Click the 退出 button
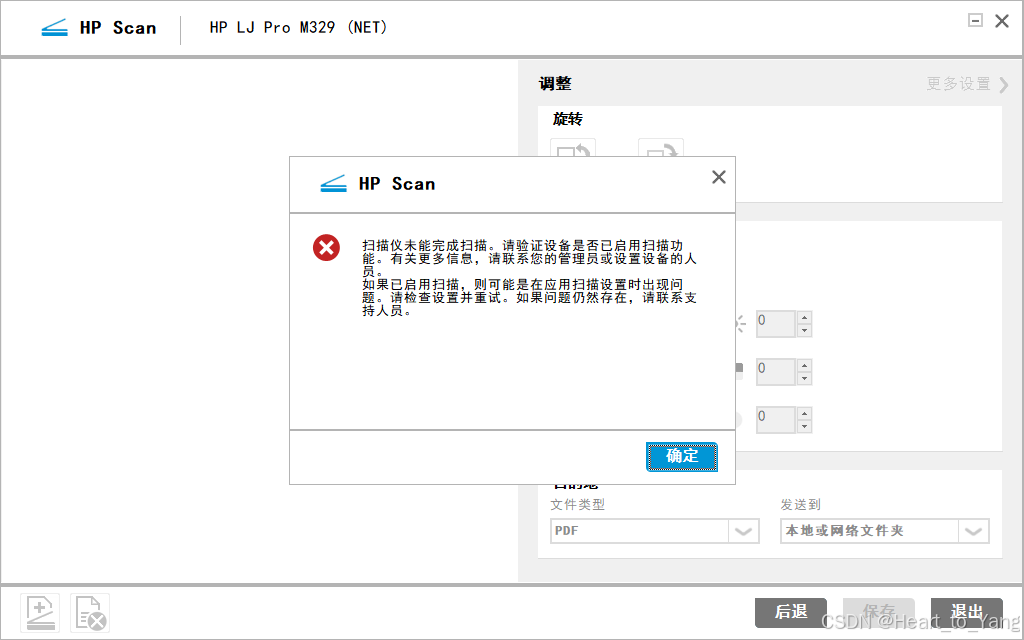This screenshot has height=640, width=1024. coord(967,612)
